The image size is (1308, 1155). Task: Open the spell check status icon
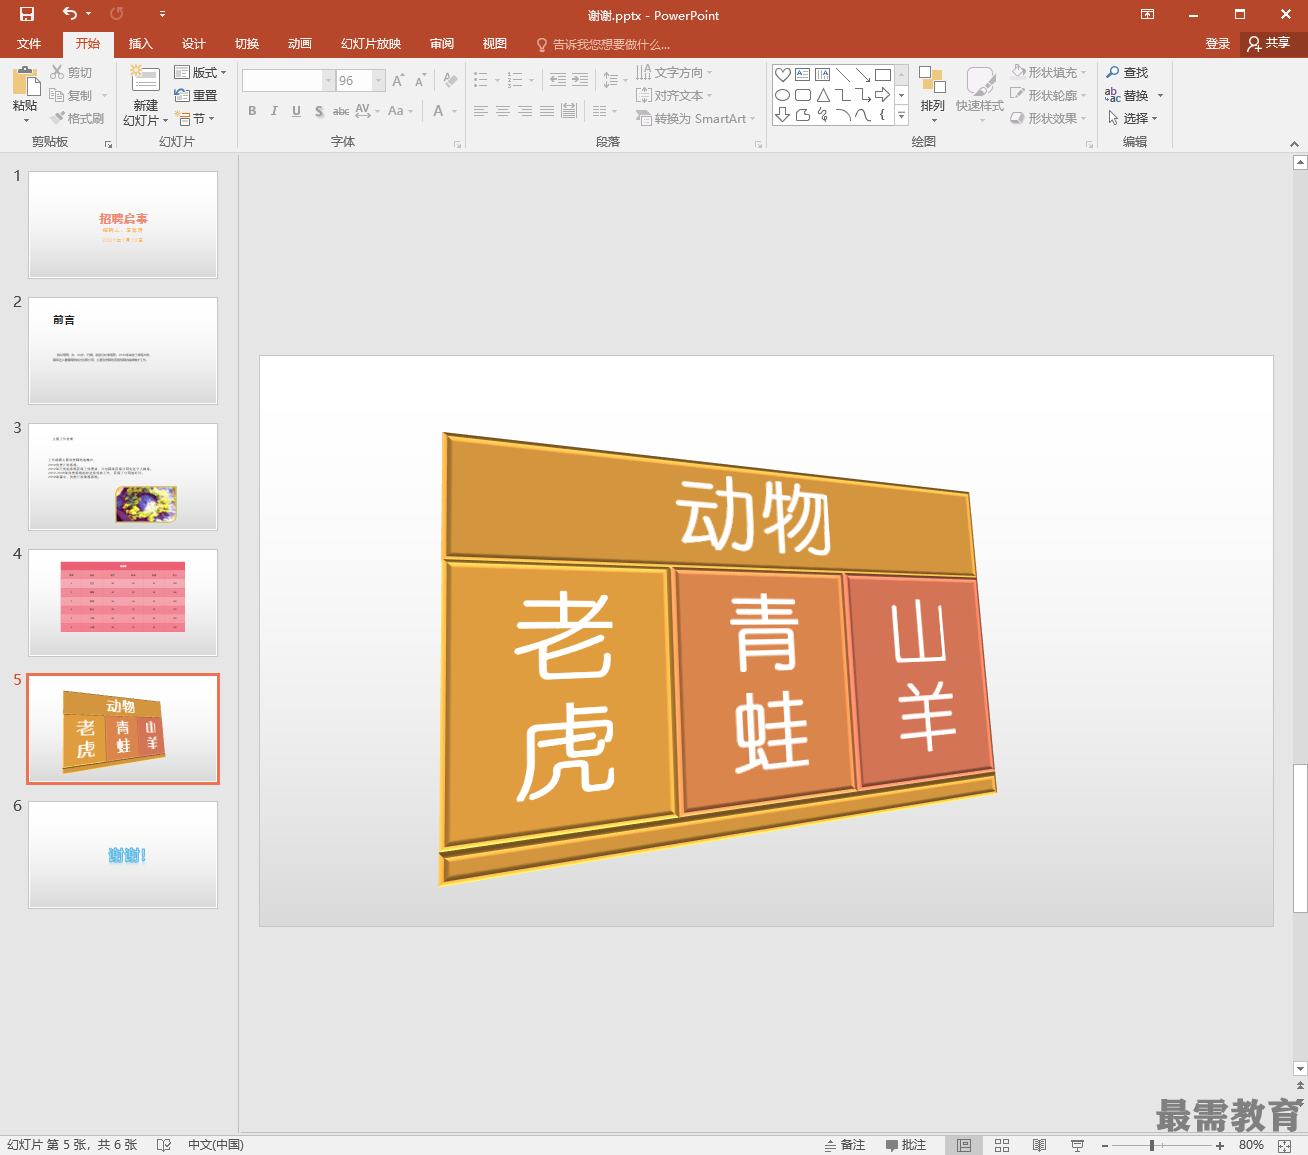point(164,1145)
